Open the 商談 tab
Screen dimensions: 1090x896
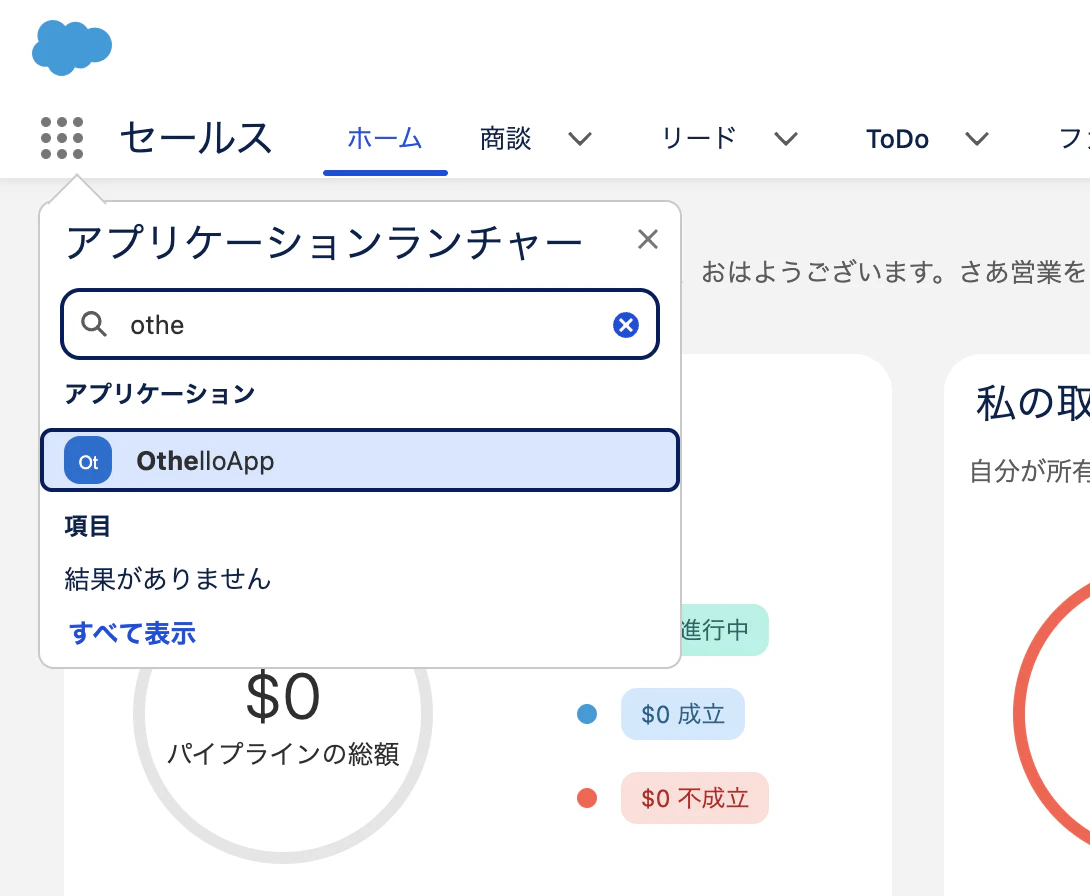[x=505, y=138]
